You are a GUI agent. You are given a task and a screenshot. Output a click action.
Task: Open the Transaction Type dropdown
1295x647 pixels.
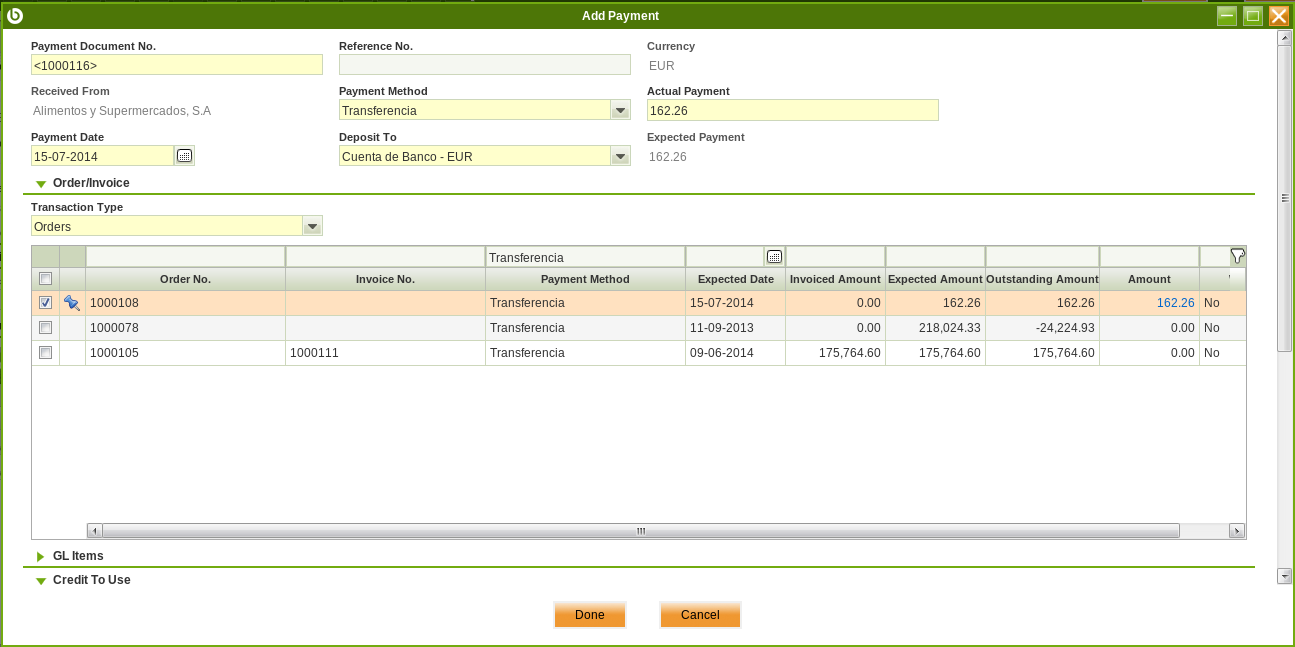312,226
